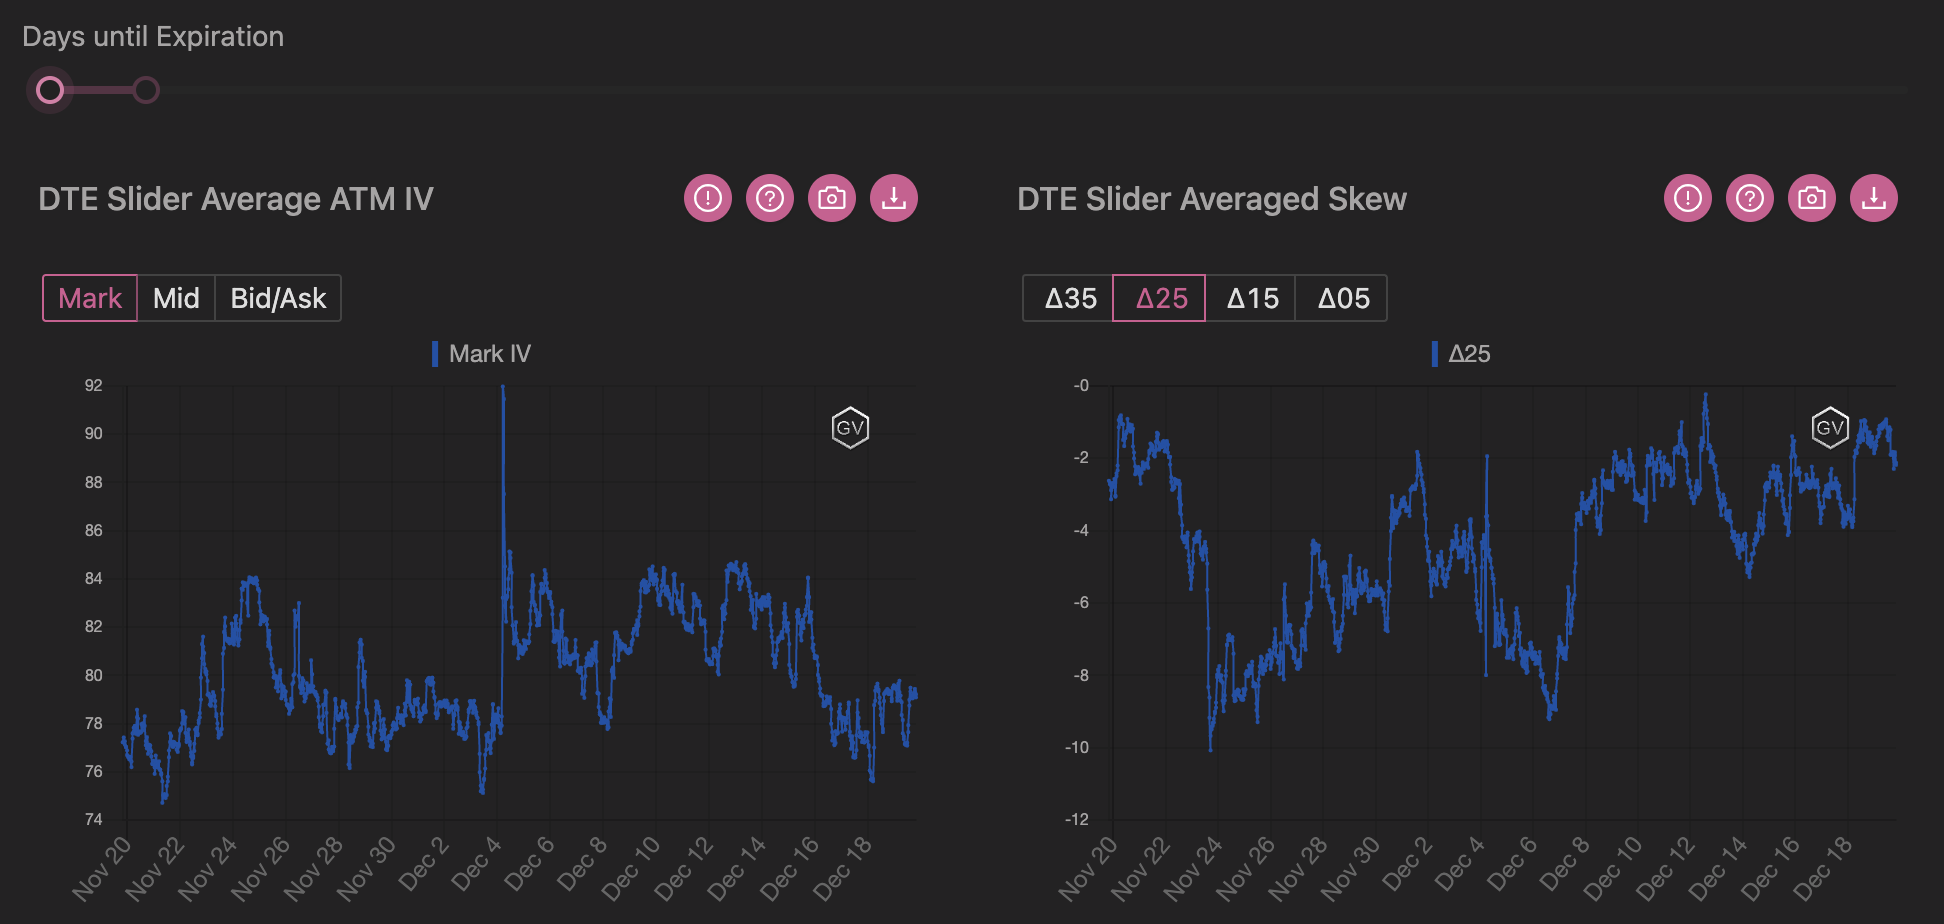
Task: Toggle the Mark IV legend series
Action: (481, 354)
